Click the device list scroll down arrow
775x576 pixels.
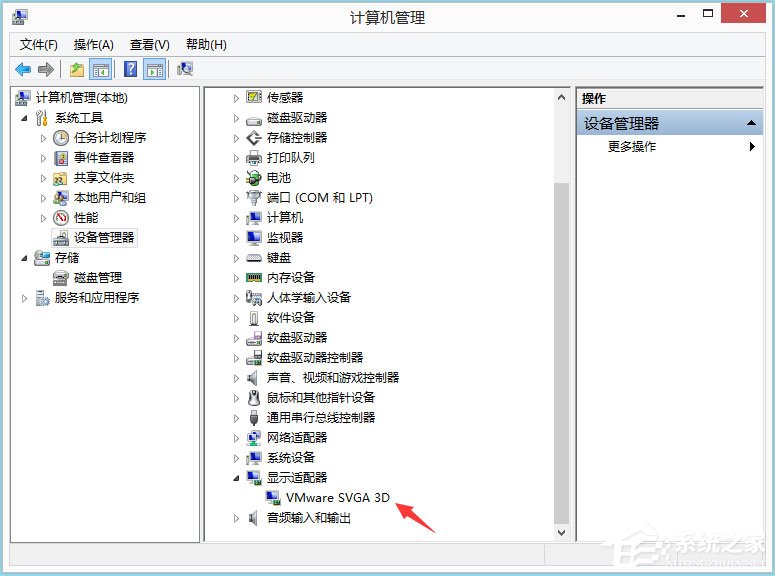coord(561,533)
